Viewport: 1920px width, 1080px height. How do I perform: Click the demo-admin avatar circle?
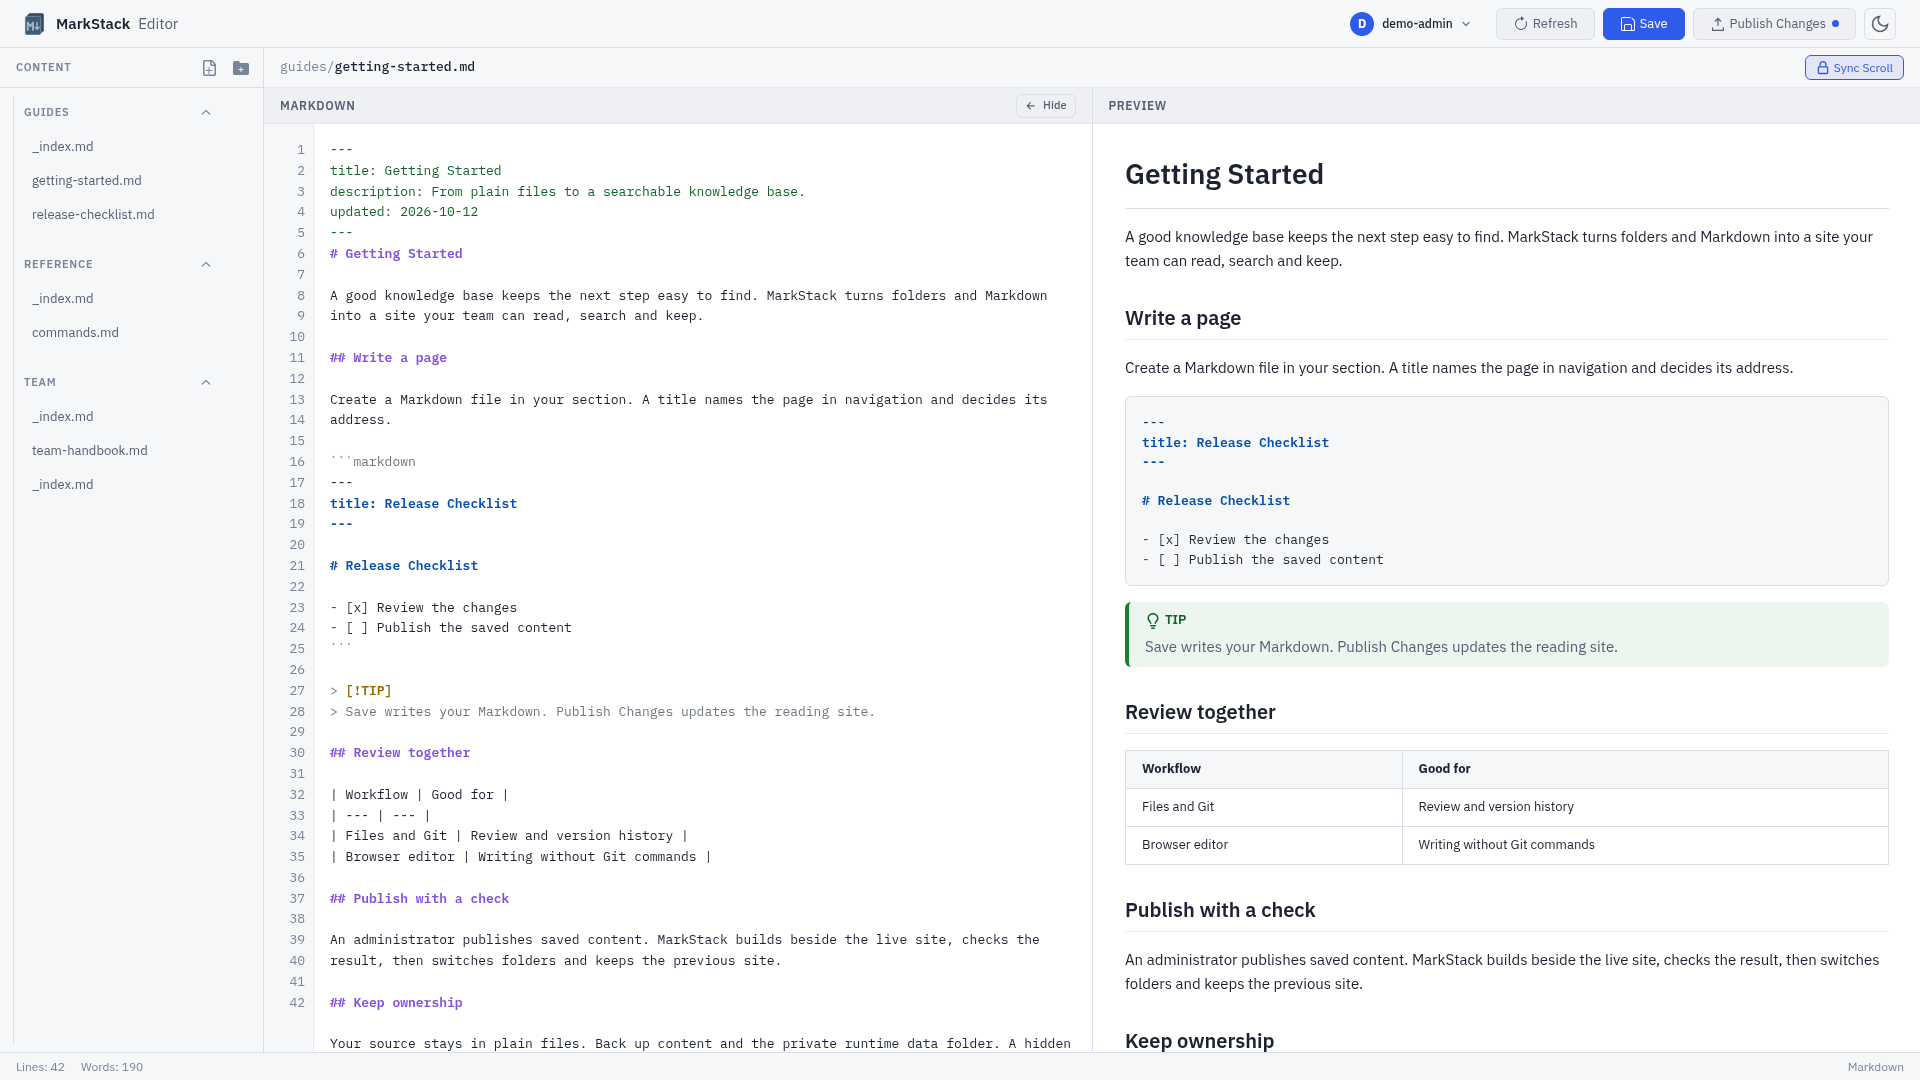tap(1361, 24)
